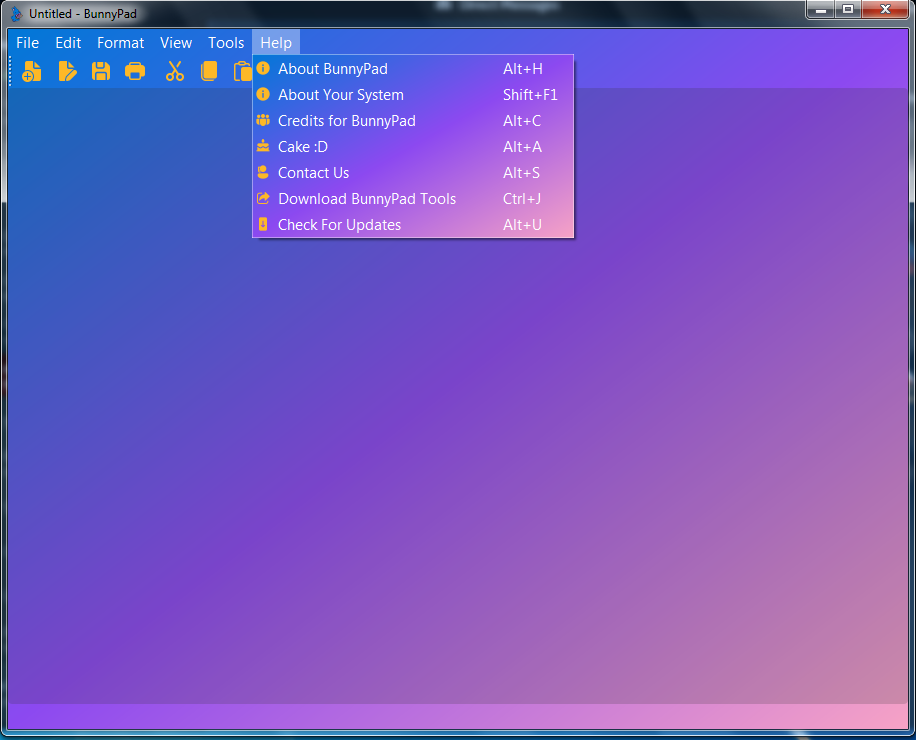Open the Format menu
Viewport: 916px width, 740px height.
pos(120,43)
